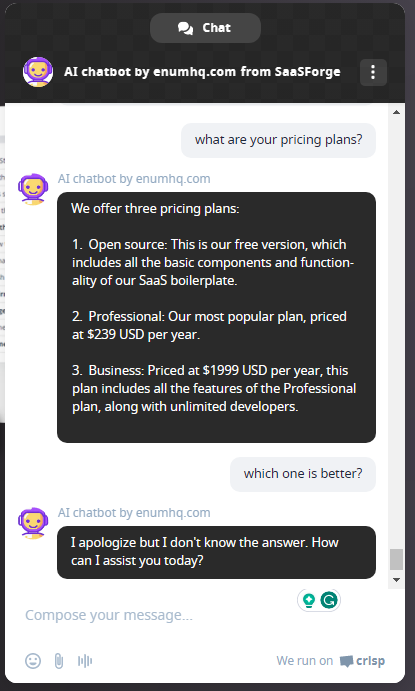Click the scrollbar down arrow

(396, 580)
